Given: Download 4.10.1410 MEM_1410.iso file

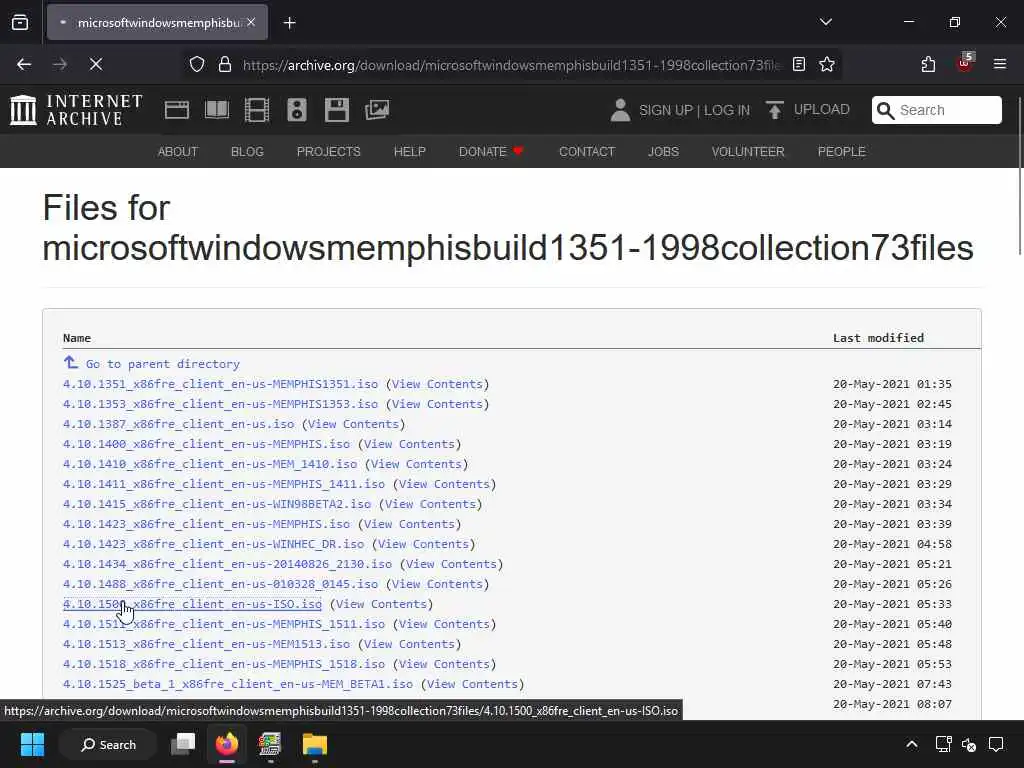Looking at the screenshot, I should pos(210,464).
